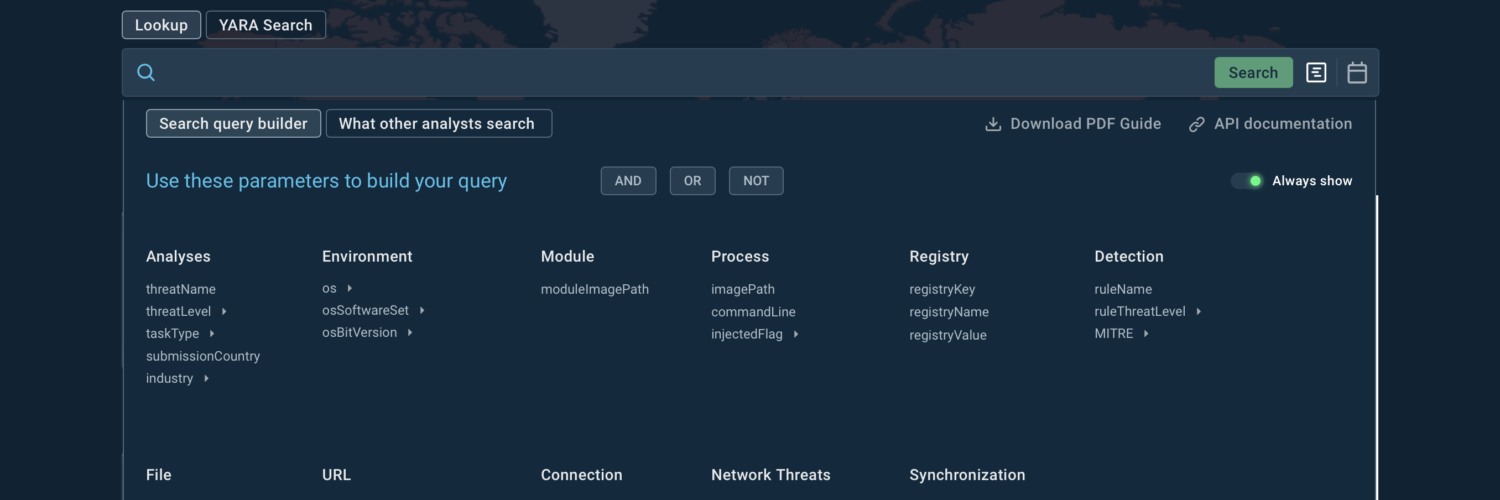Expand the injectedFlag parameter arrow
Screen dimensions: 1500x500
point(796,335)
